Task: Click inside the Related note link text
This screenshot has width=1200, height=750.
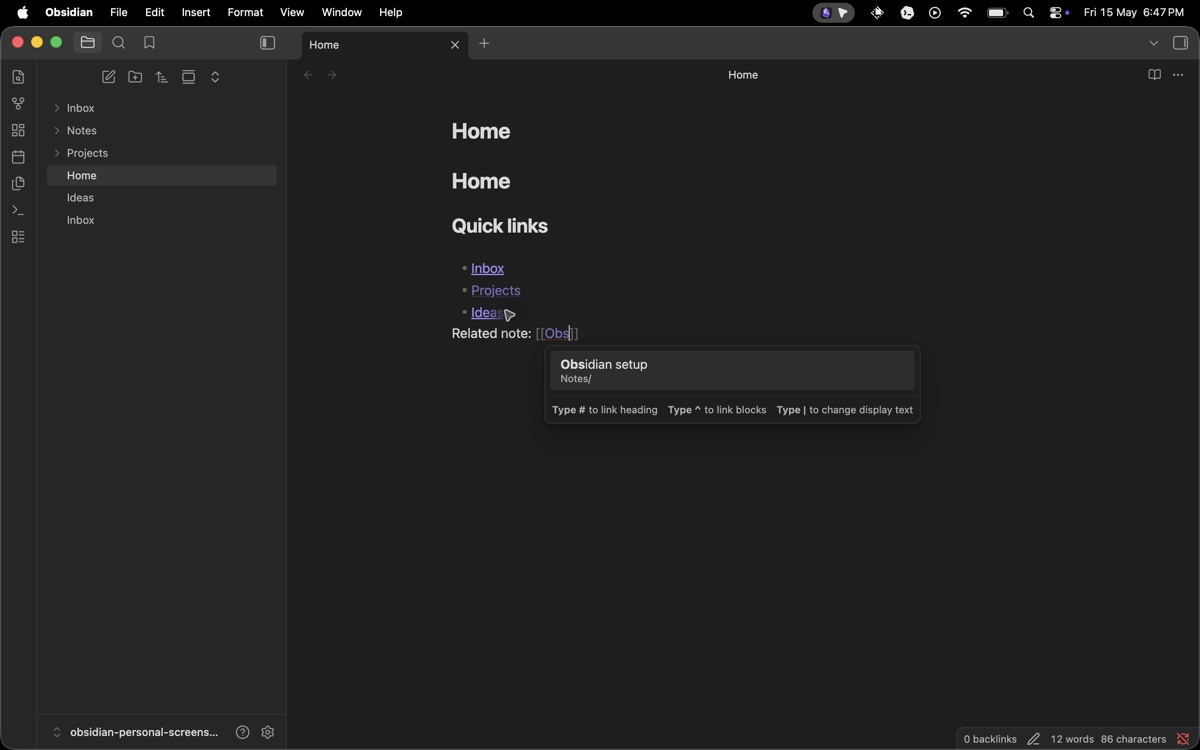Action: tap(557, 334)
